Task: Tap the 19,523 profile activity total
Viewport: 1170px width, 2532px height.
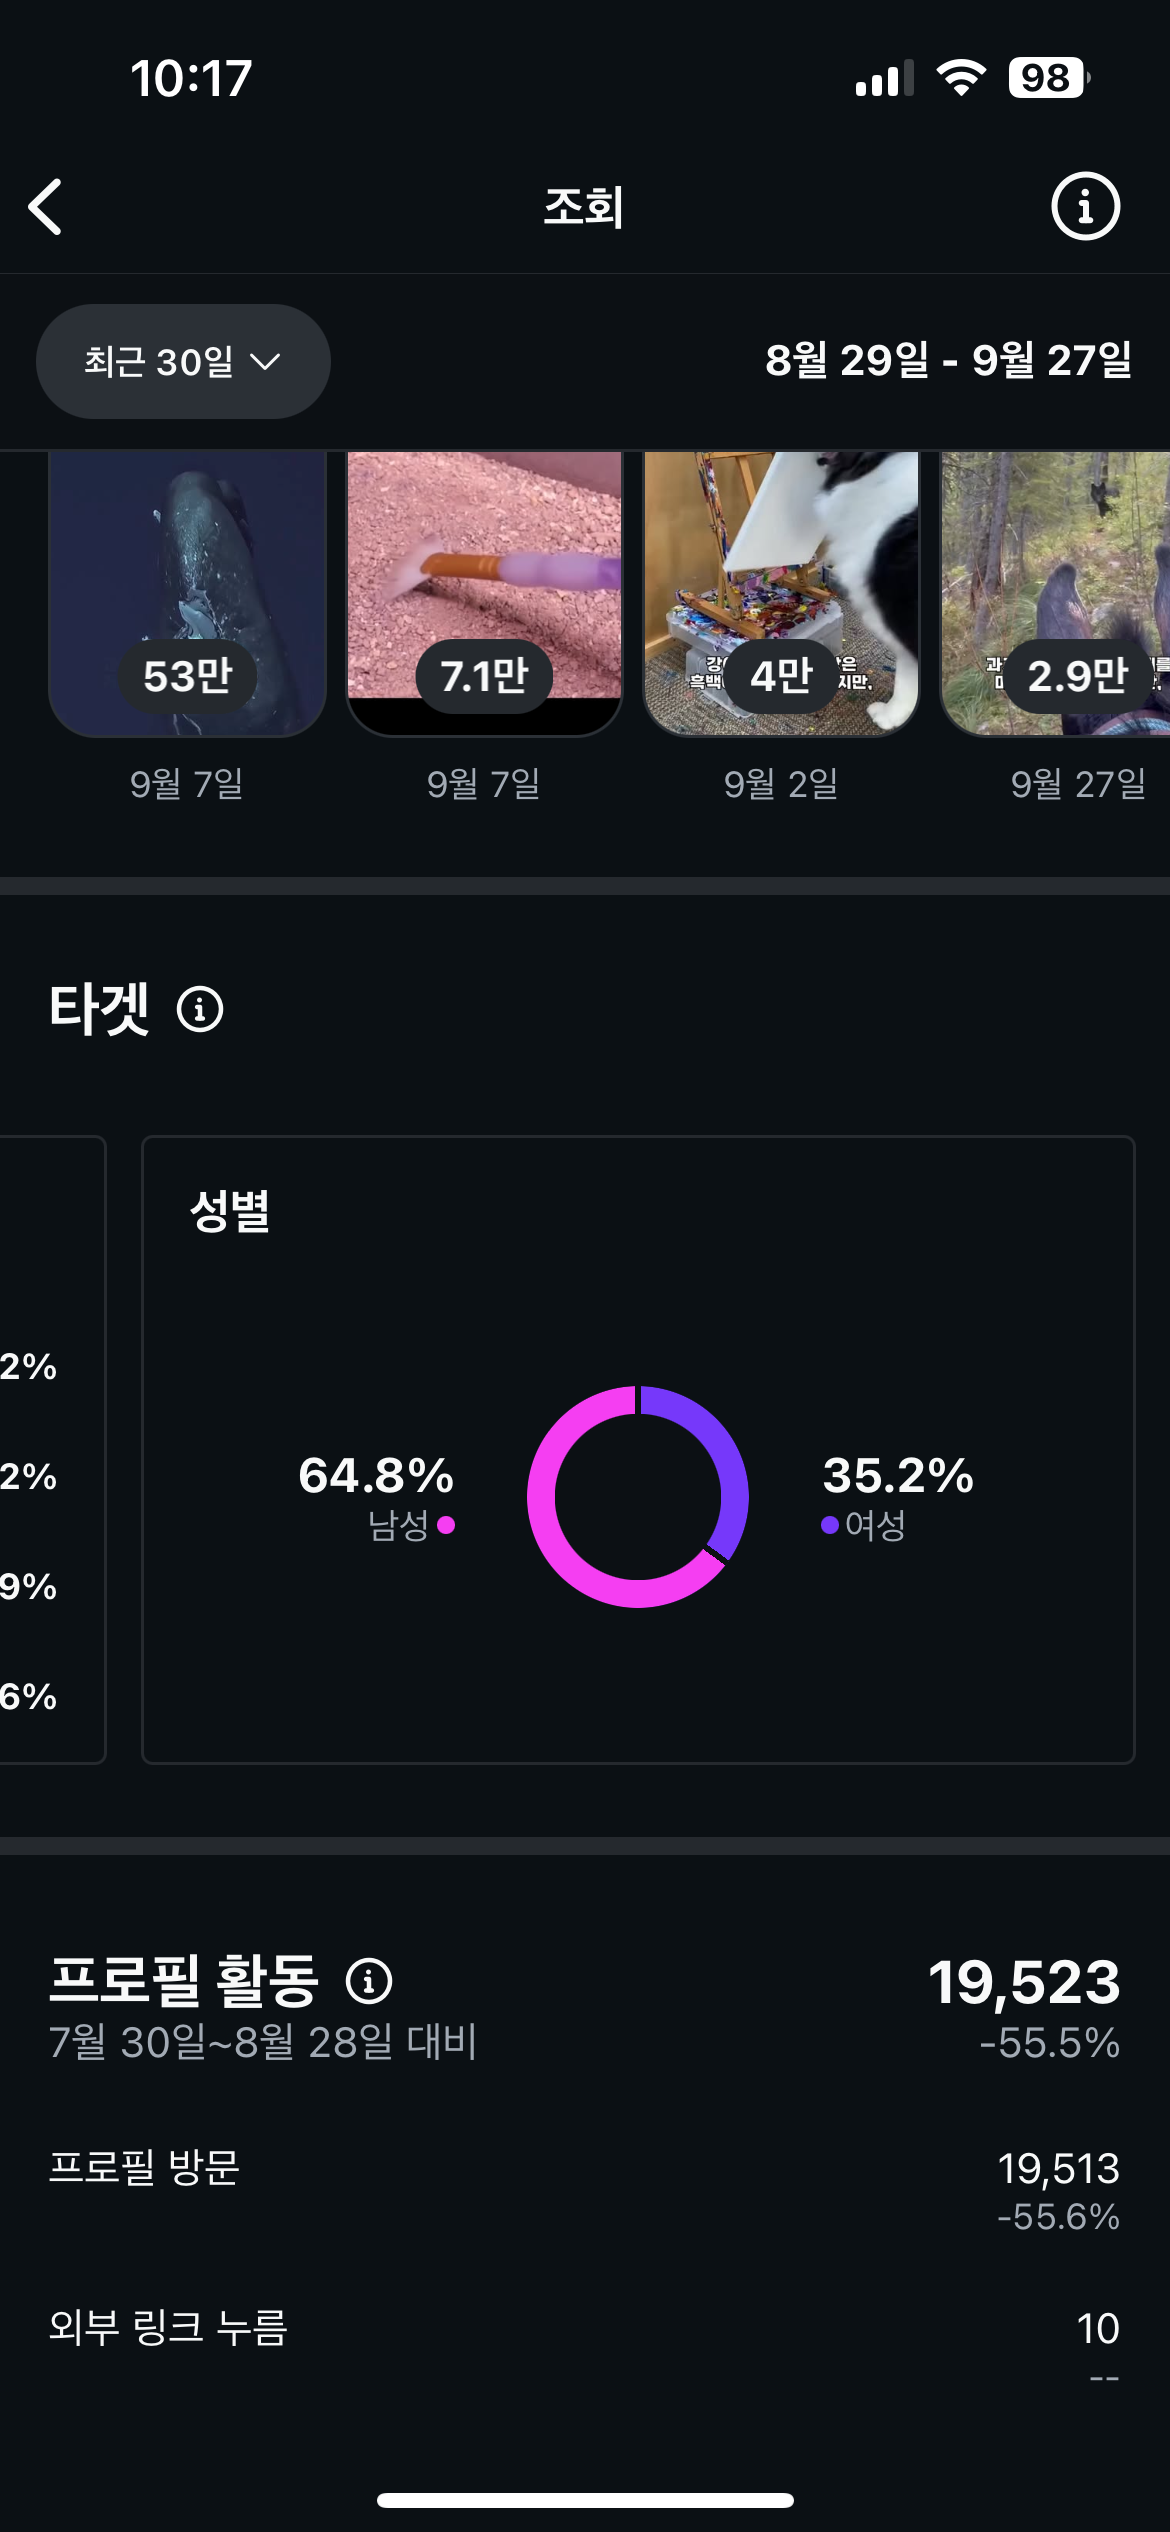Action: click(1024, 1983)
